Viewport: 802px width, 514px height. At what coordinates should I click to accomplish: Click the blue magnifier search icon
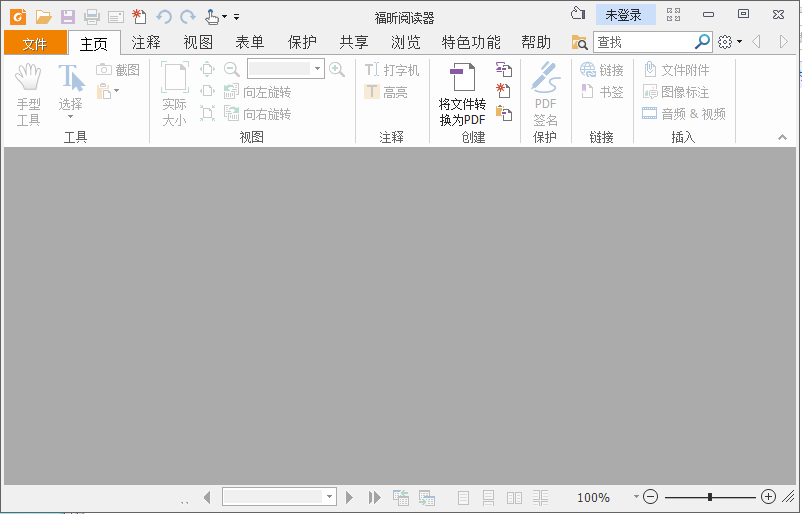(702, 41)
